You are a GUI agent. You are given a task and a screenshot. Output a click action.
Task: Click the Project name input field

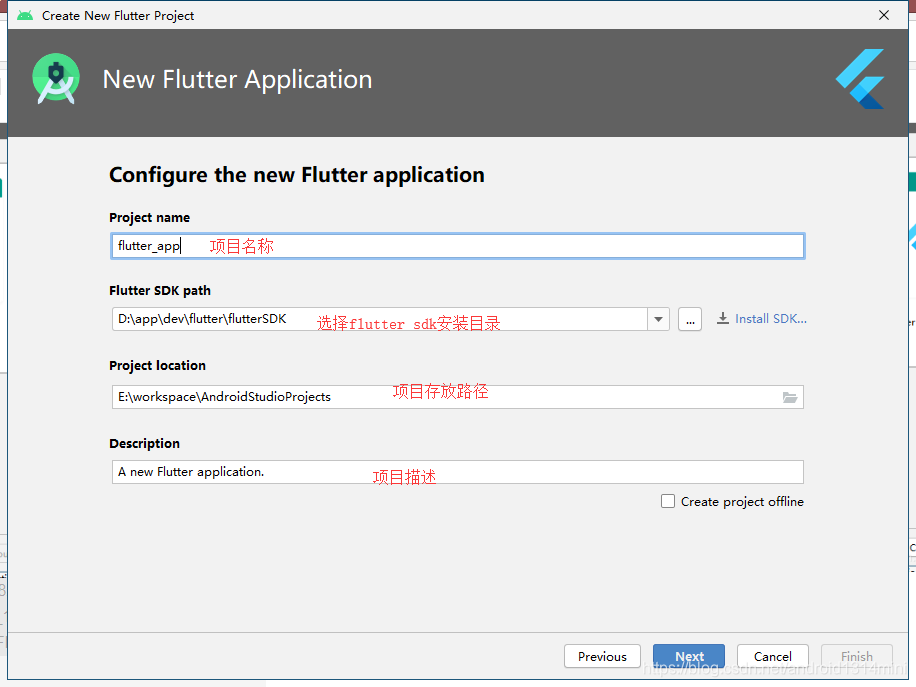click(457, 246)
